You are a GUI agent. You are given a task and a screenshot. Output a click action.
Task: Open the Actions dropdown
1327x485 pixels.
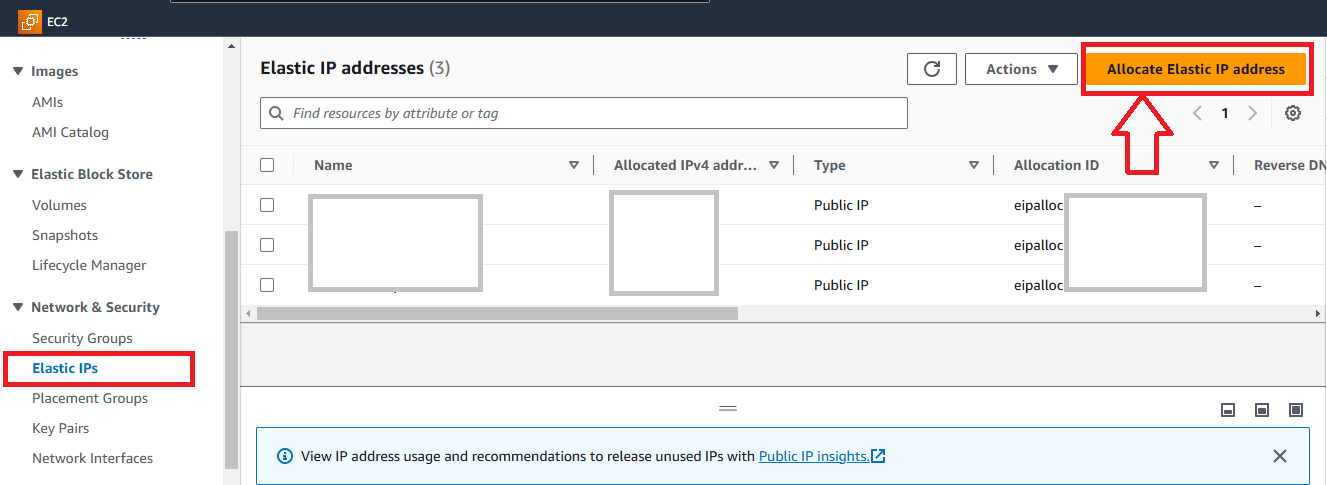coord(1022,69)
